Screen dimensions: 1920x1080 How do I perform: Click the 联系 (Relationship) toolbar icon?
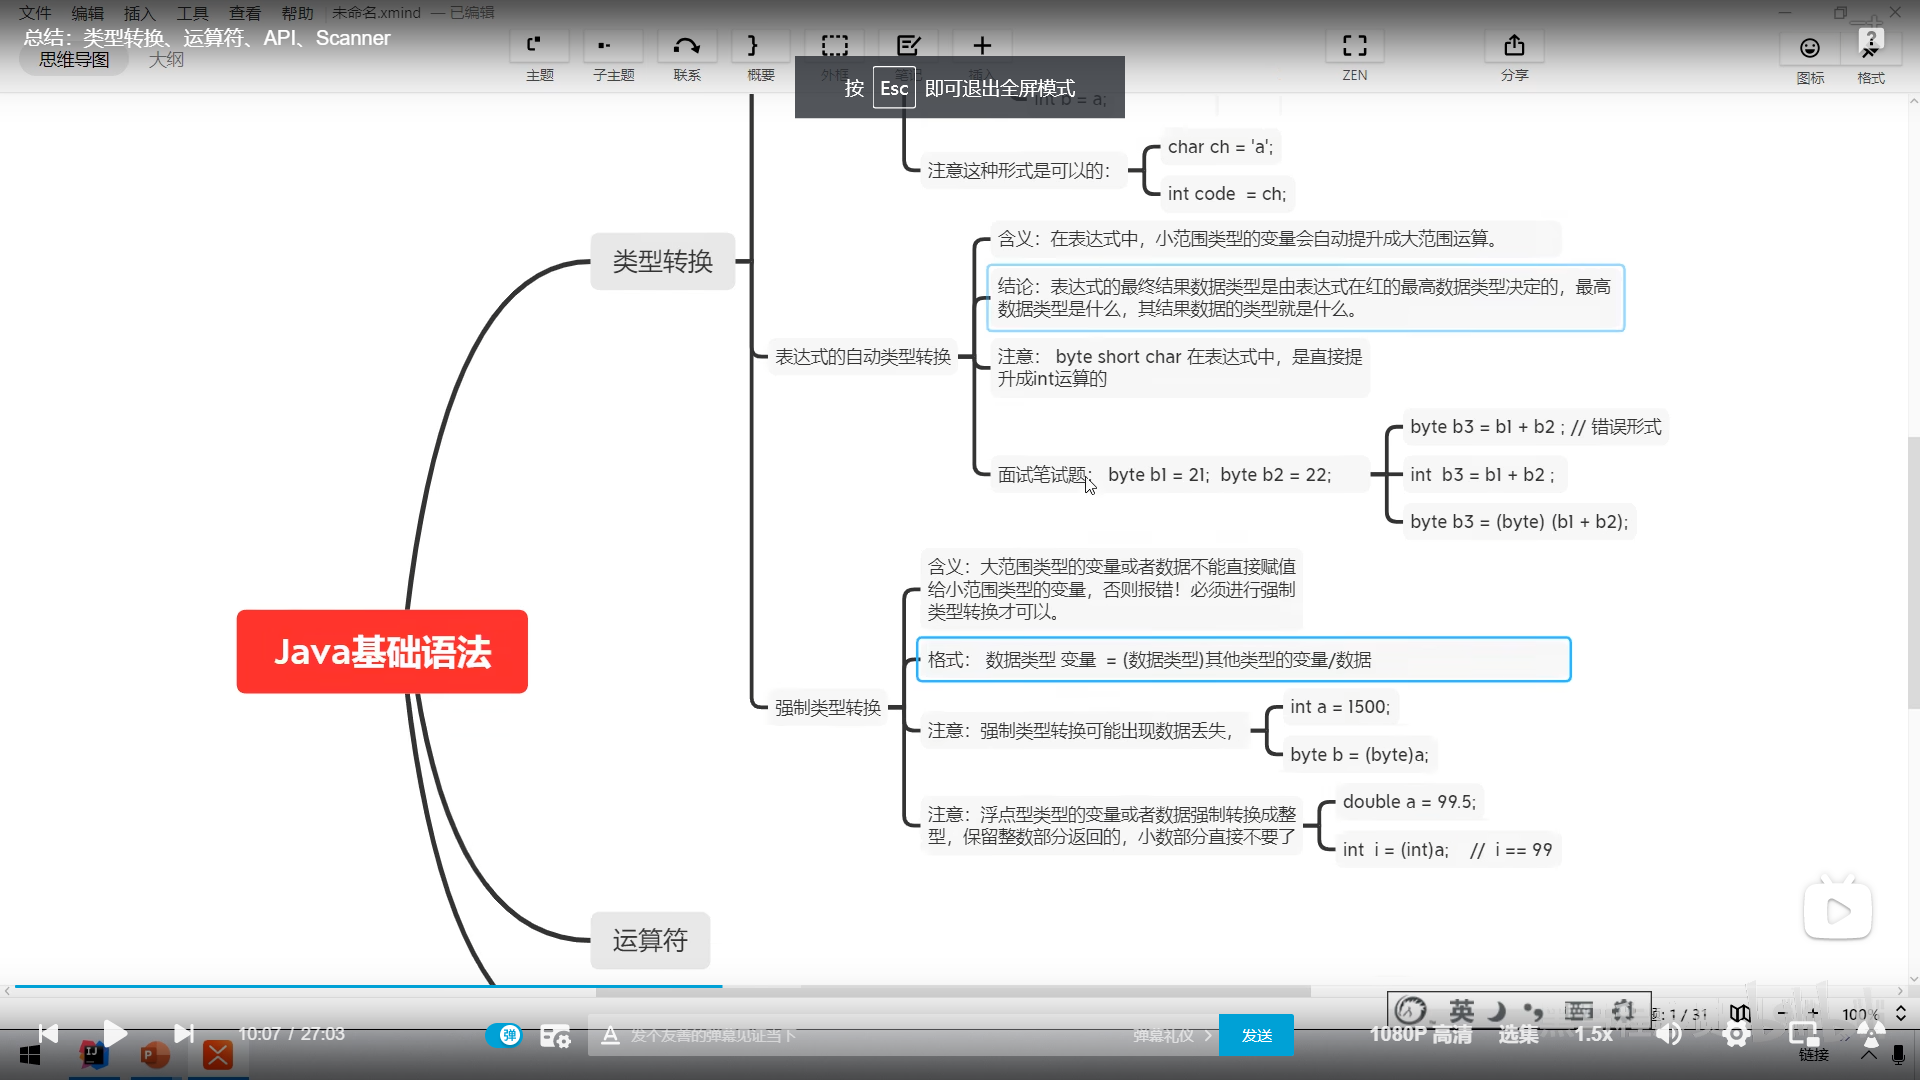(x=687, y=46)
